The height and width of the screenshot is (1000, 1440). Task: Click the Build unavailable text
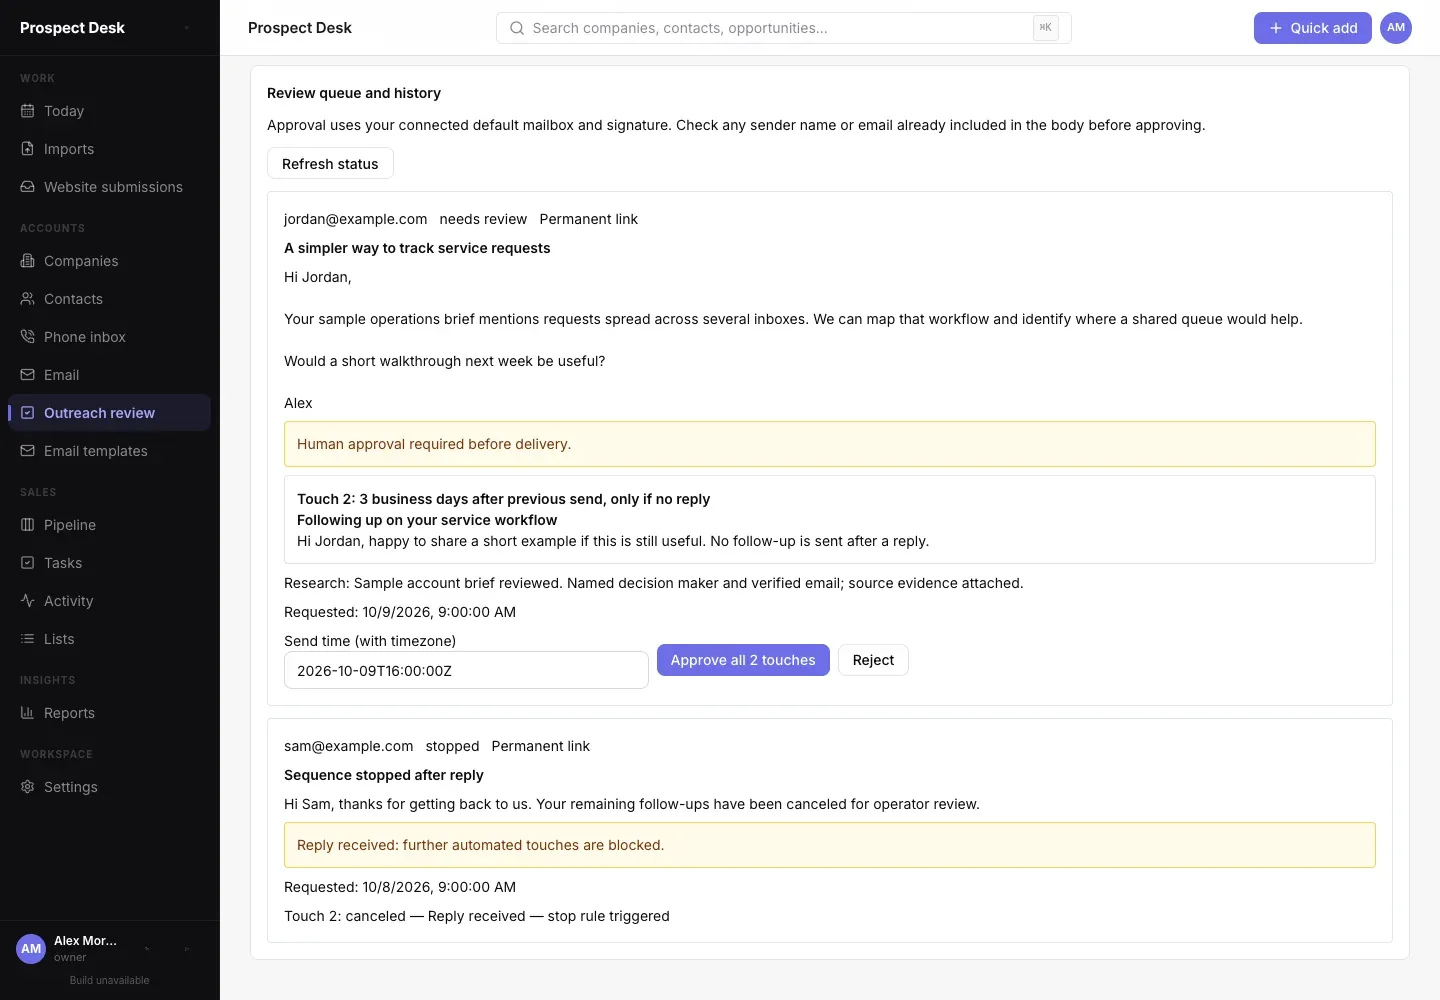[x=110, y=980]
